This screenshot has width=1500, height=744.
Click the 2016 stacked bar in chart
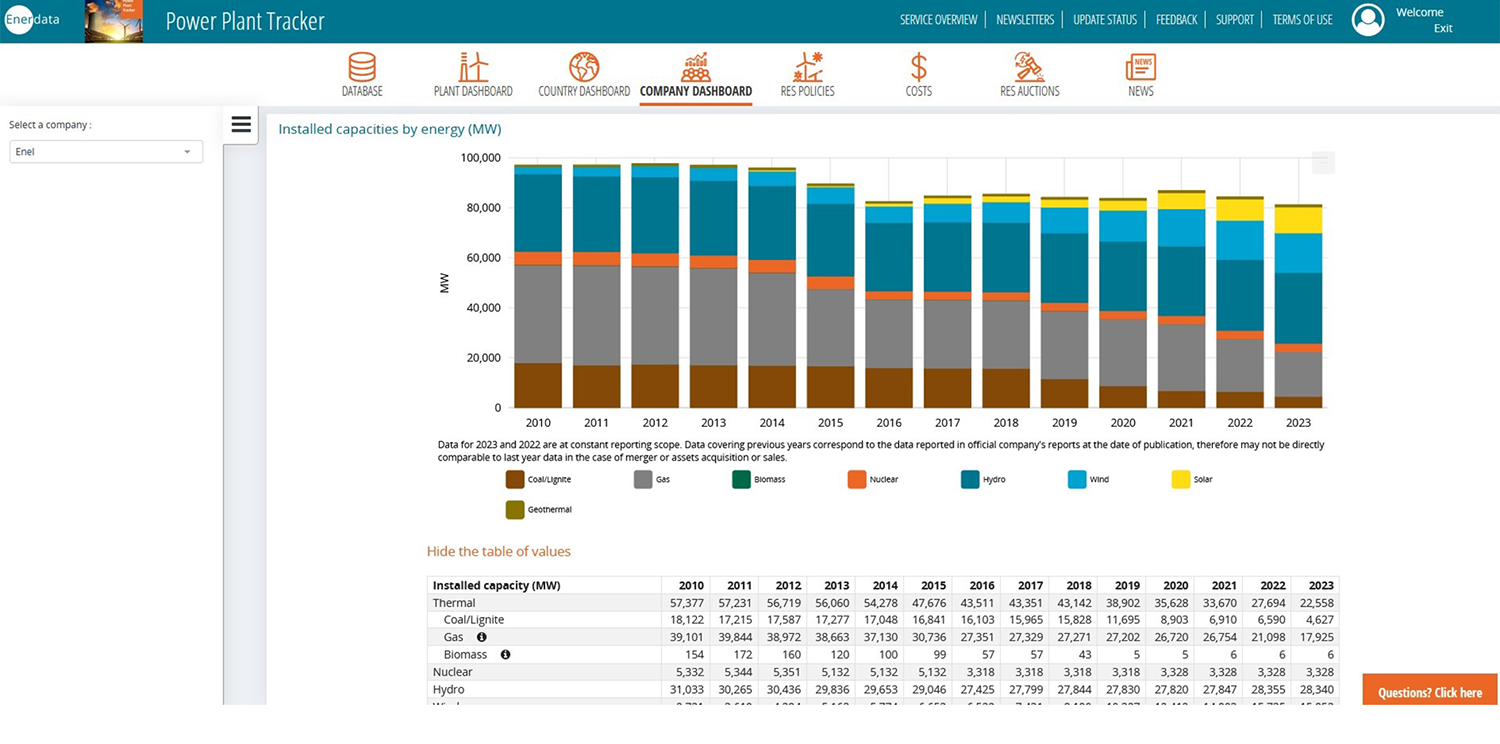pyautogui.click(x=889, y=304)
